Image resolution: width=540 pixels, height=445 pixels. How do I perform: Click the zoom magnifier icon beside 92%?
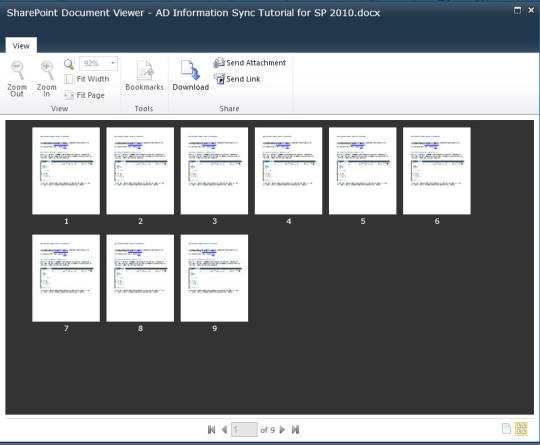point(69,64)
